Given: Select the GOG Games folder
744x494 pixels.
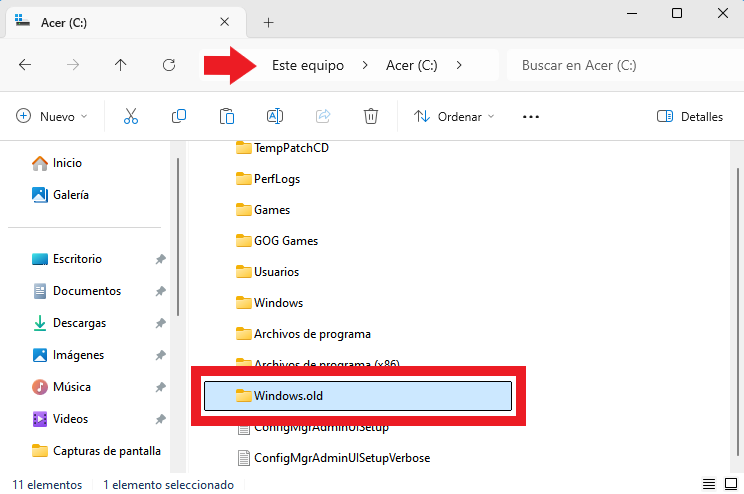Looking at the screenshot, I should coord(277,241).
